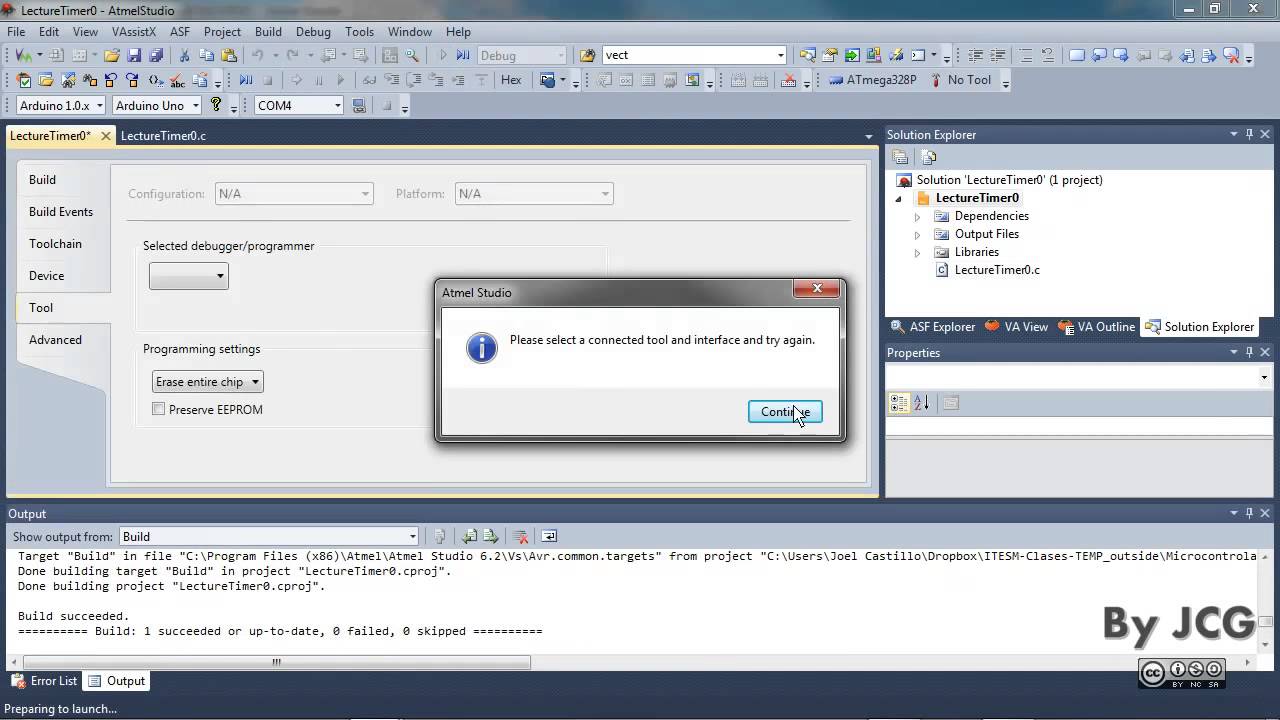Collapse the LectureTimer0 project node
This screenshot has width=1280, height=720.
(x=899, y=198)
